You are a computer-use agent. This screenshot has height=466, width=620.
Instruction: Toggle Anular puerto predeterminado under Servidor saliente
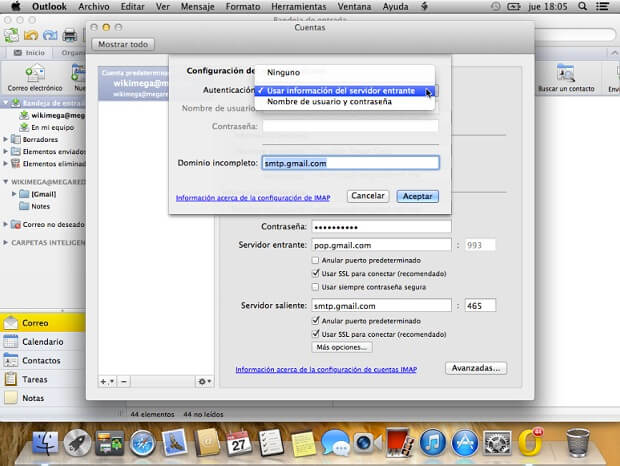(315, 321)
